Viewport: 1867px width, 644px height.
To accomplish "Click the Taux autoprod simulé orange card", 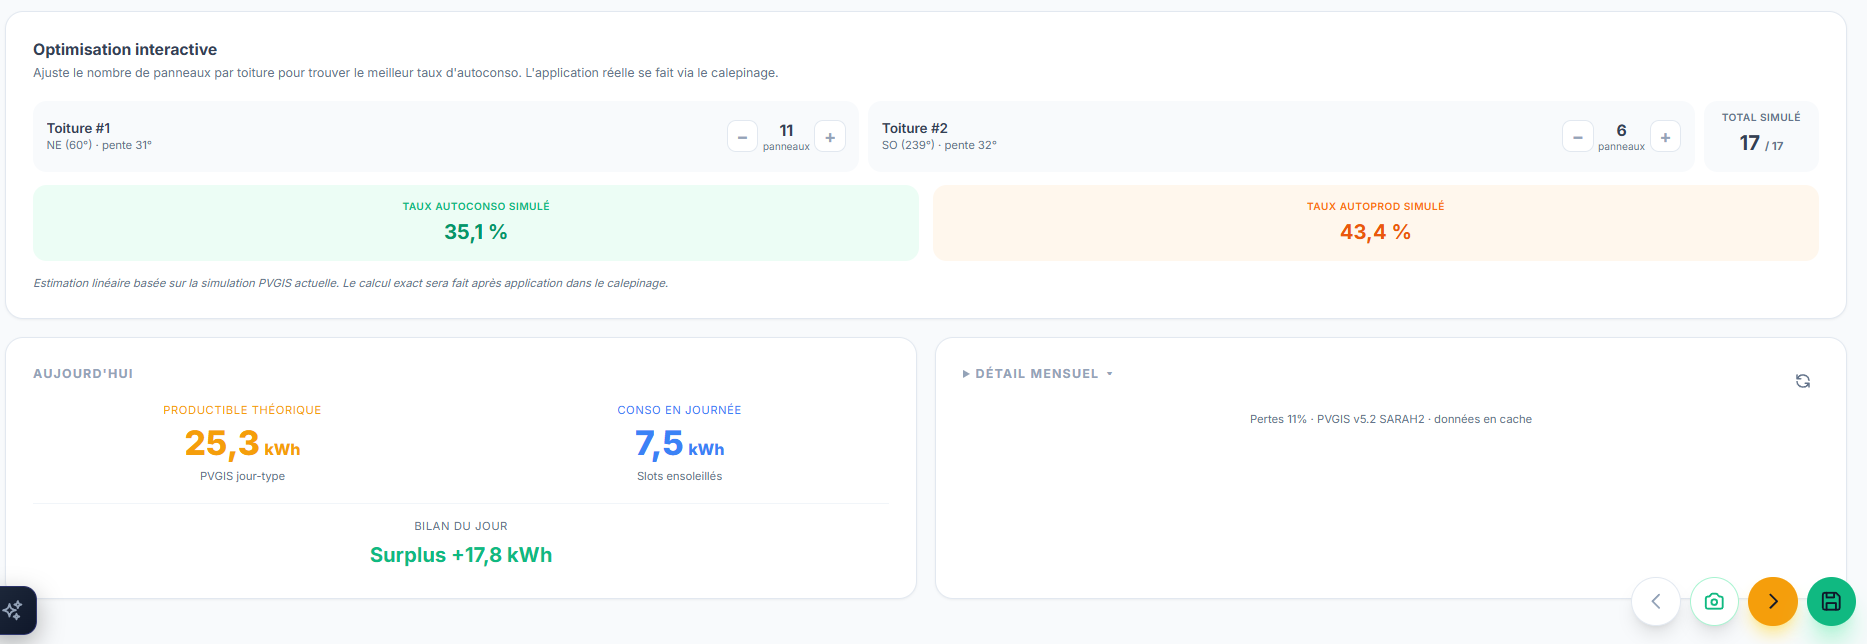I will pyautogui.click(x=1375, y=223).
